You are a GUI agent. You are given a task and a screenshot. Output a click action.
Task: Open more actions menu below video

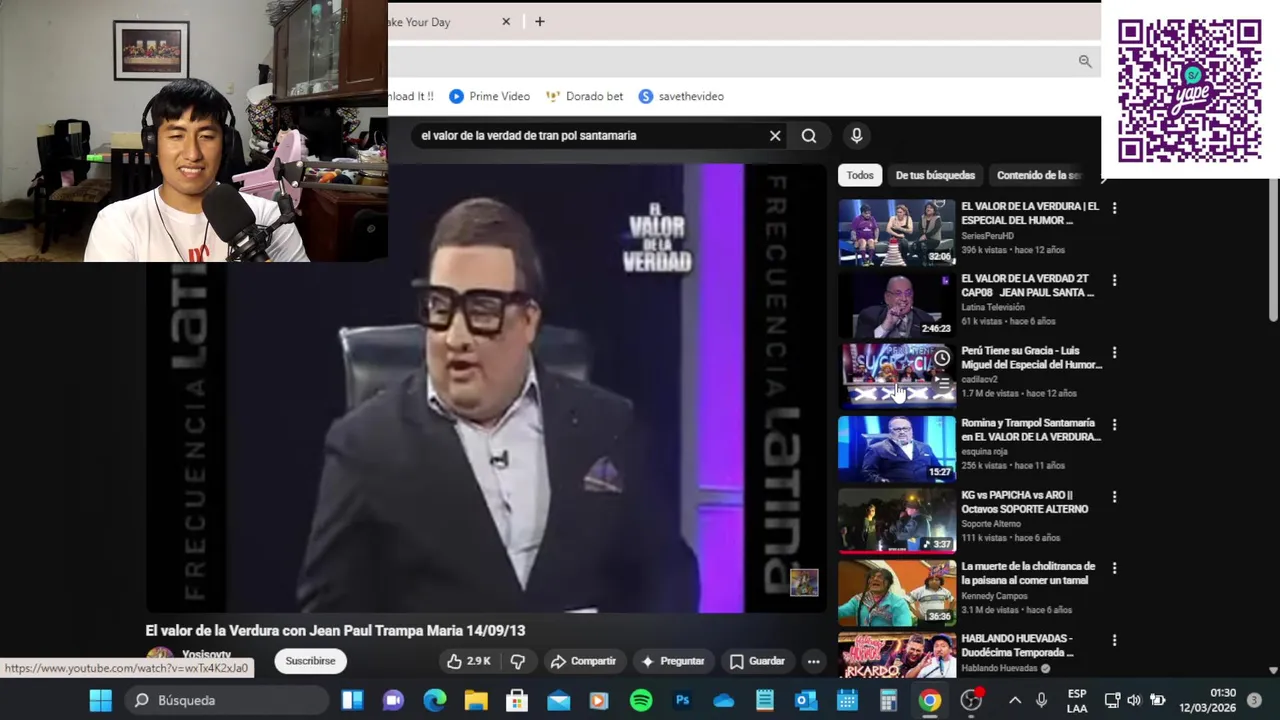[814, 661]
